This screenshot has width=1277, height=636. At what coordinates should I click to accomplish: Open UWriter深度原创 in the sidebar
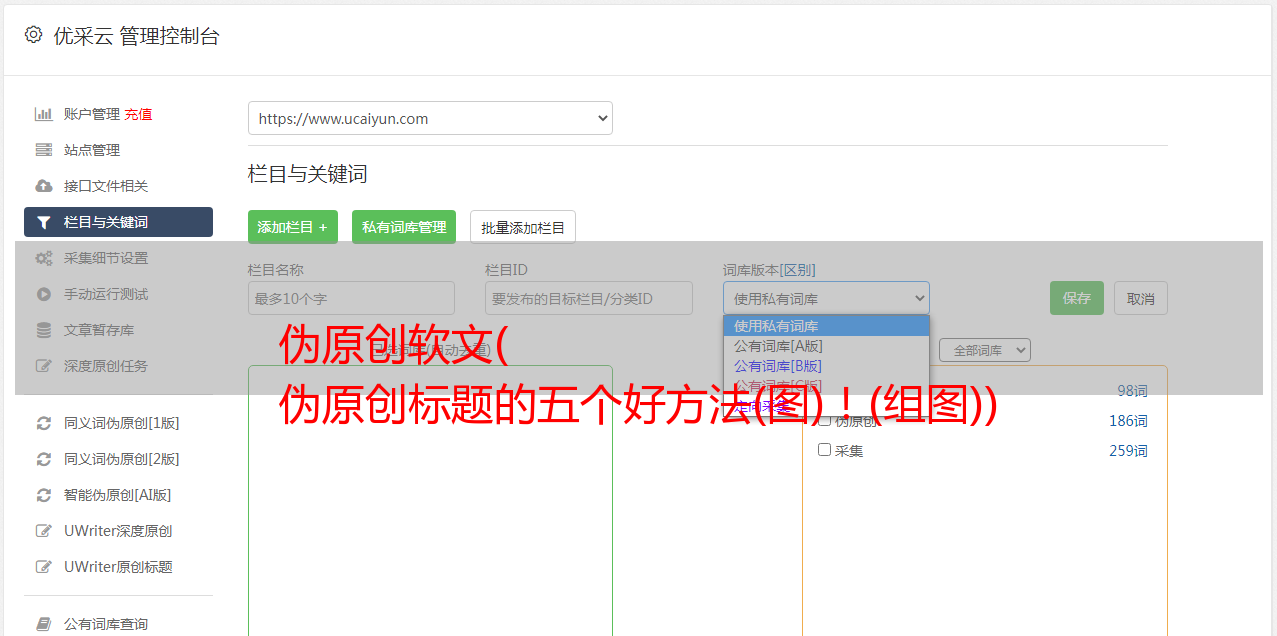tap(118, 531)
